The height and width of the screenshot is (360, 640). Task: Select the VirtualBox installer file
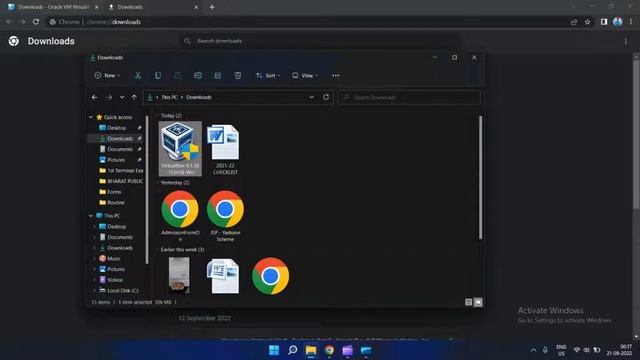tap(180, 149)
